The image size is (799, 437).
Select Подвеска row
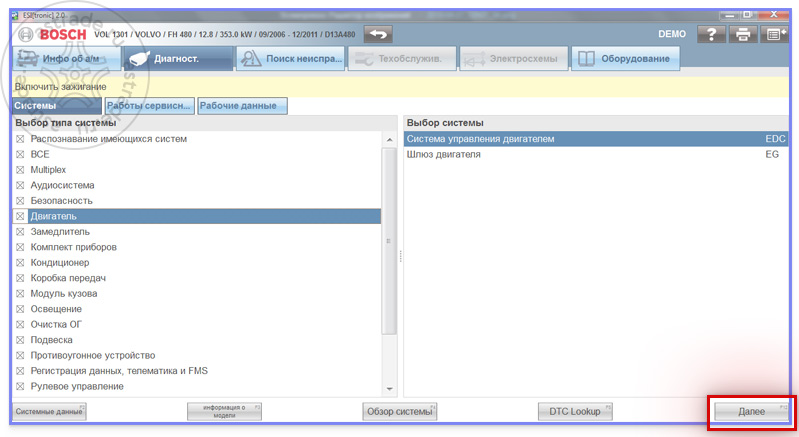(x=197, y=340)
